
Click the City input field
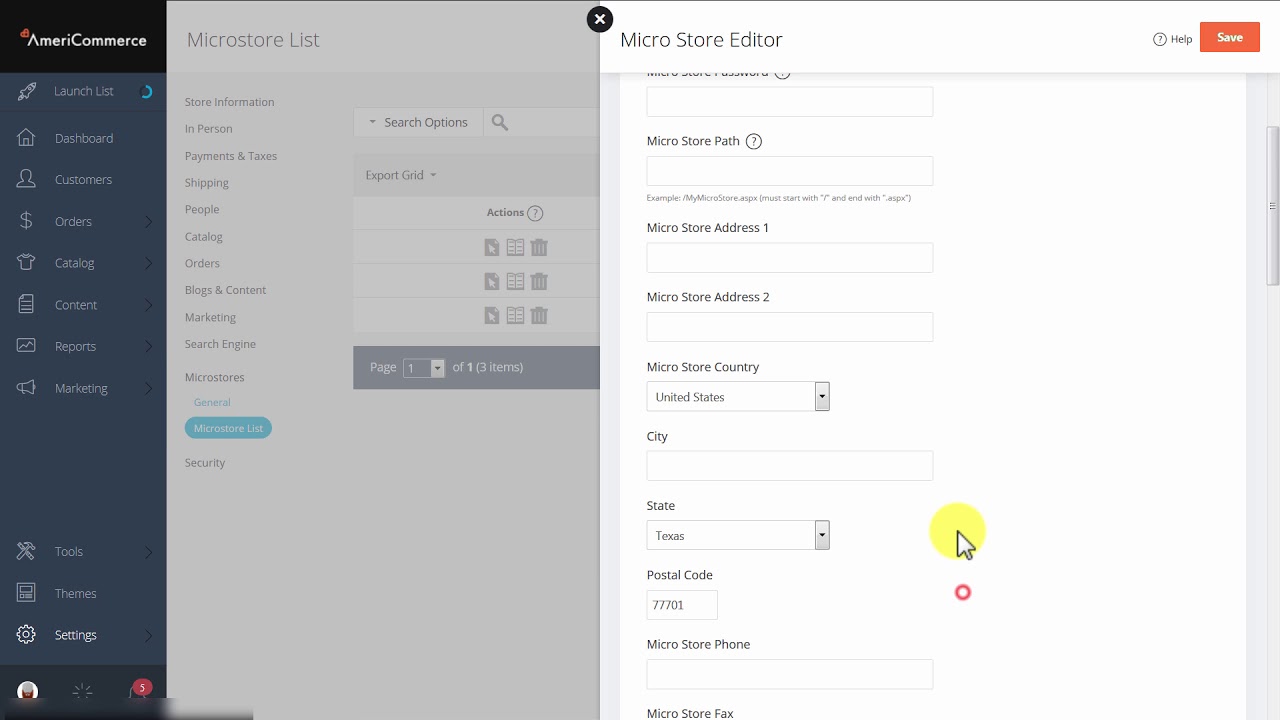pos(790,466)
